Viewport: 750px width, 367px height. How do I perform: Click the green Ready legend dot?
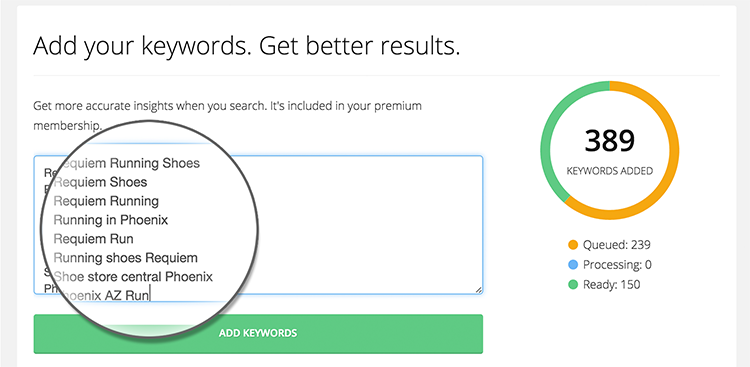(573, 285)
